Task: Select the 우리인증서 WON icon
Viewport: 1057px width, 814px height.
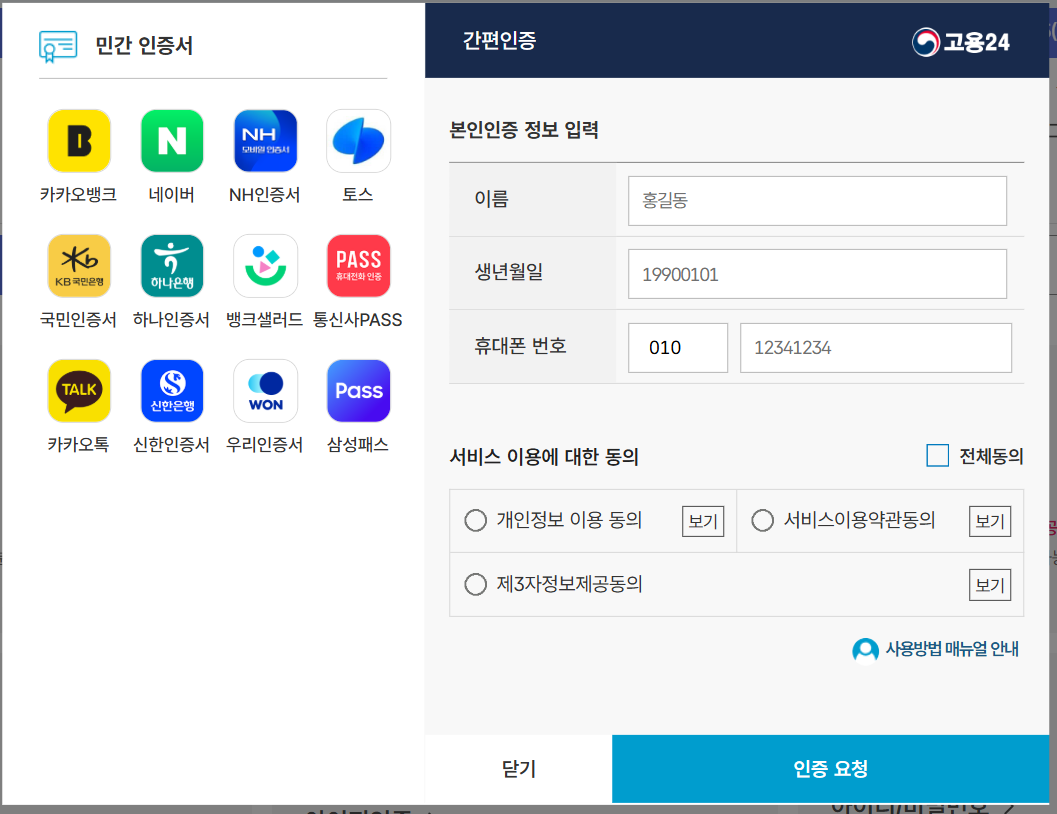Action: [x=265, y=391]
